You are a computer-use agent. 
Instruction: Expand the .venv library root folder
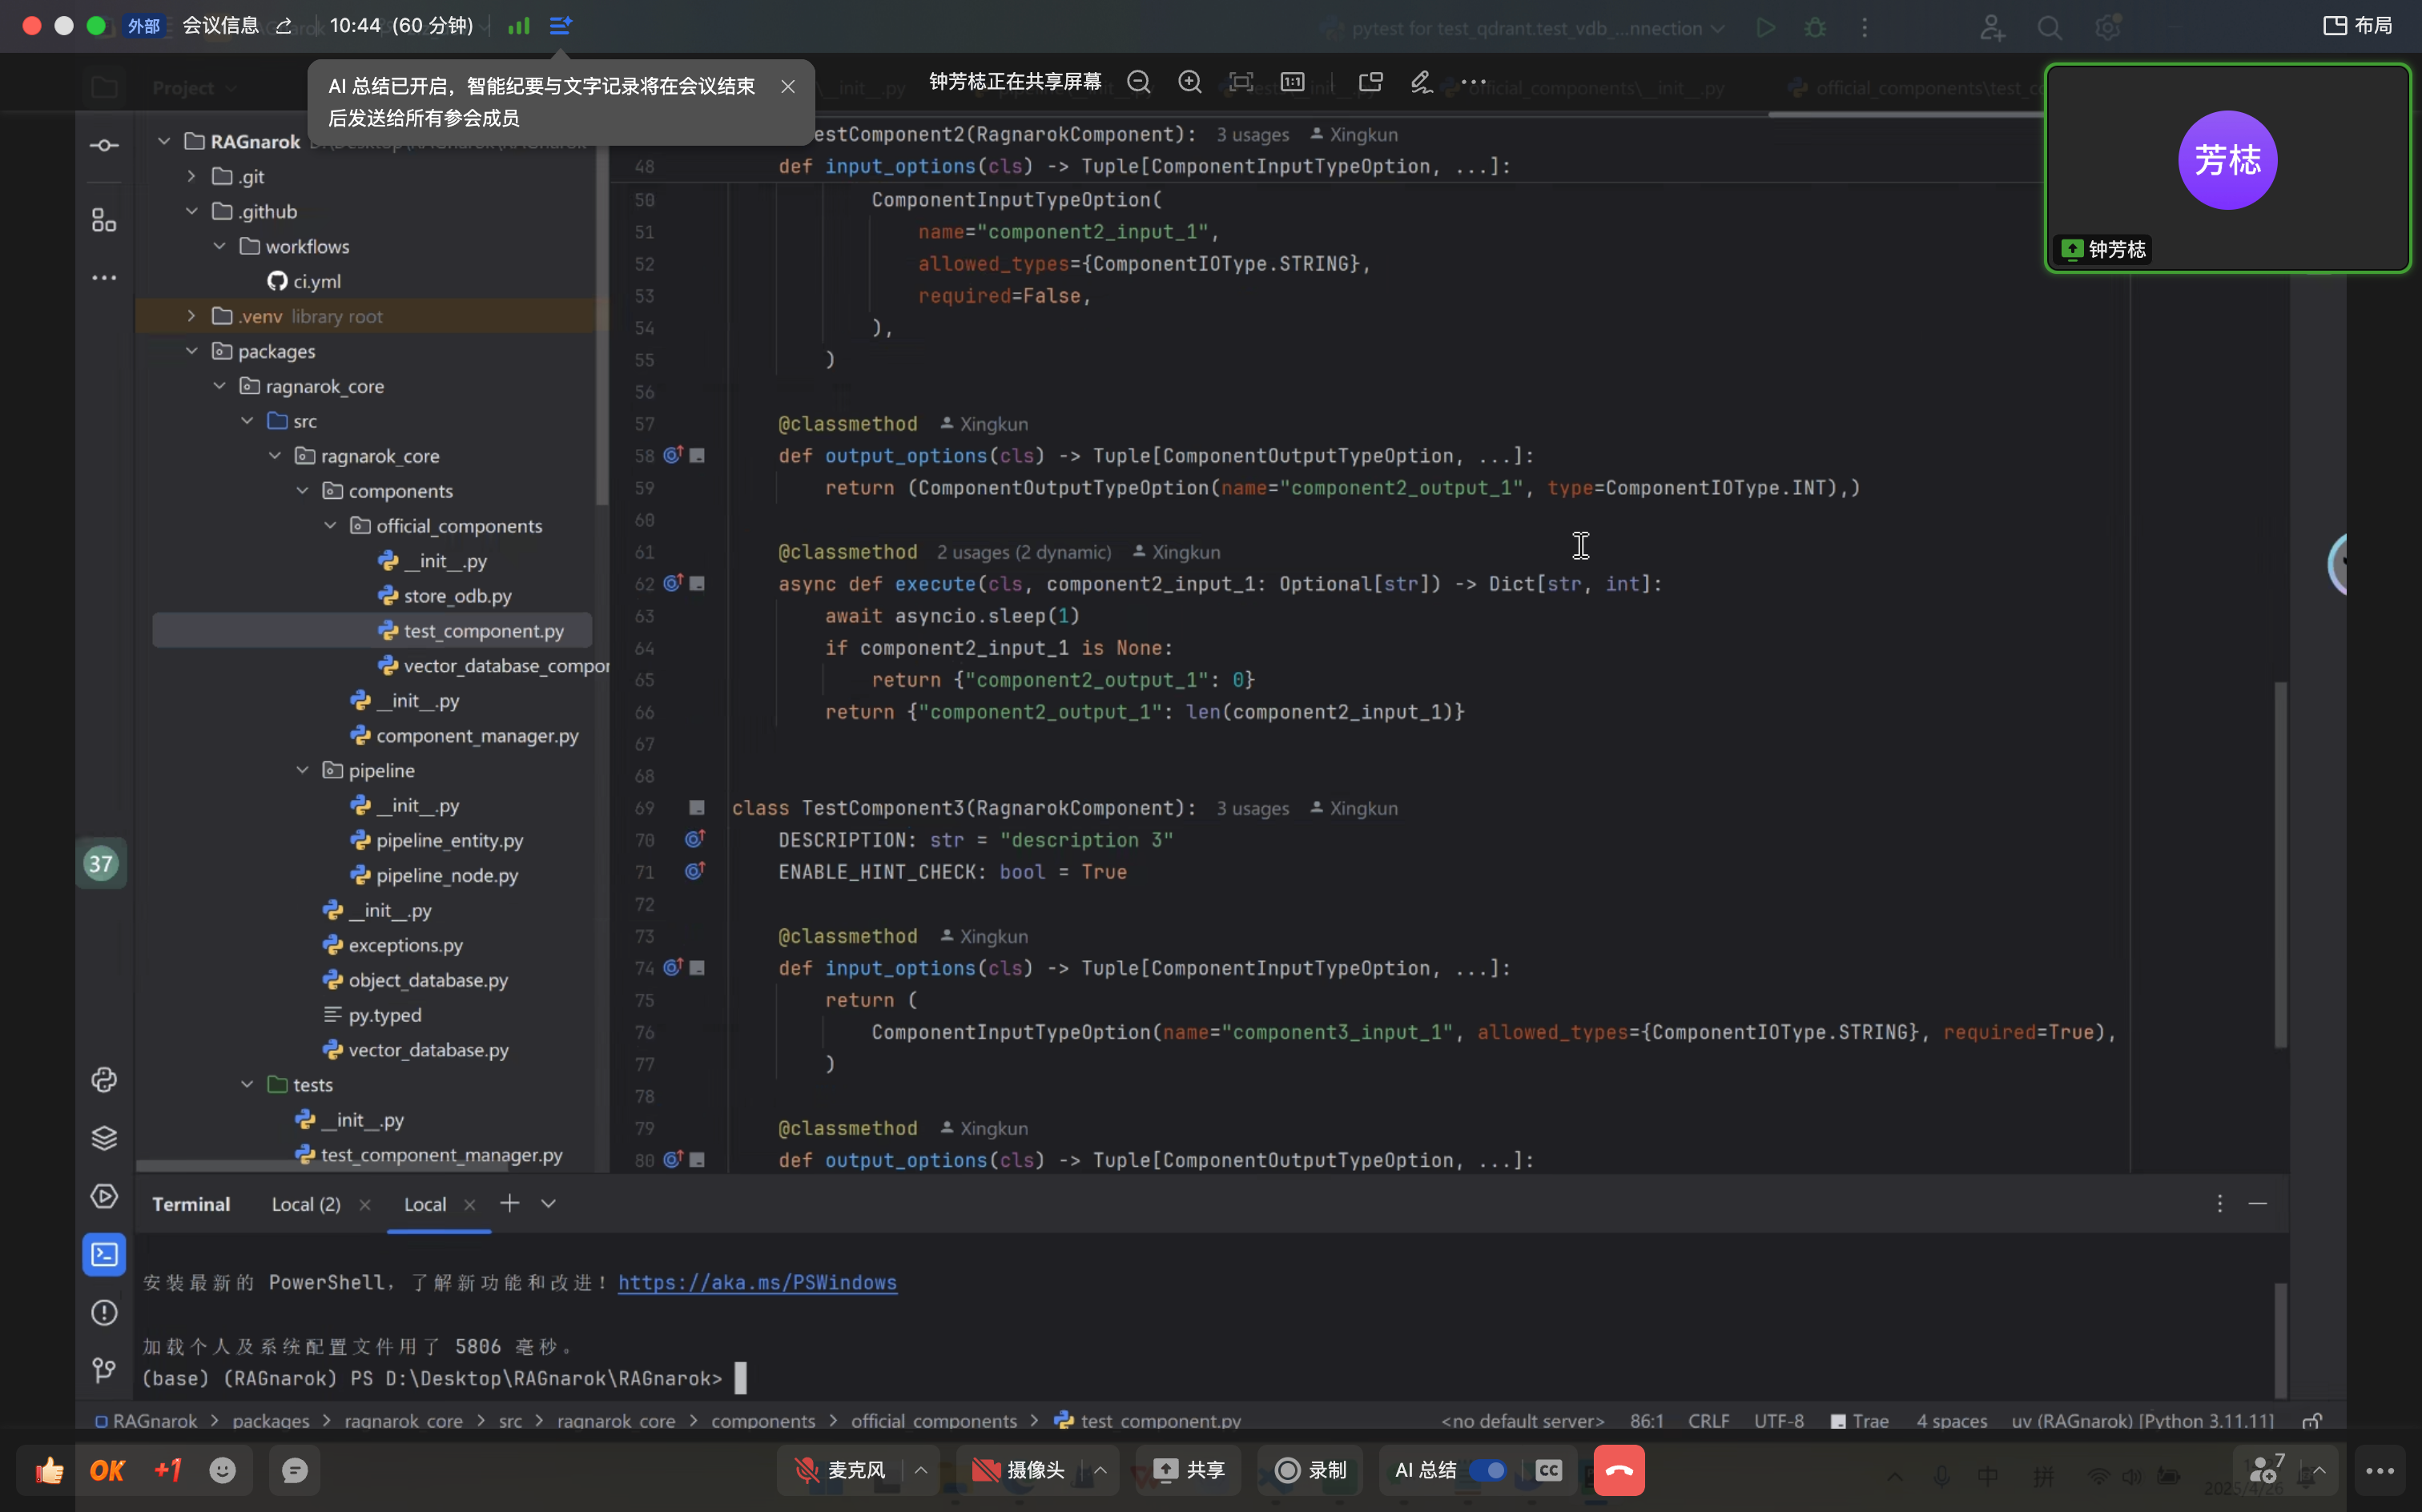192,316
